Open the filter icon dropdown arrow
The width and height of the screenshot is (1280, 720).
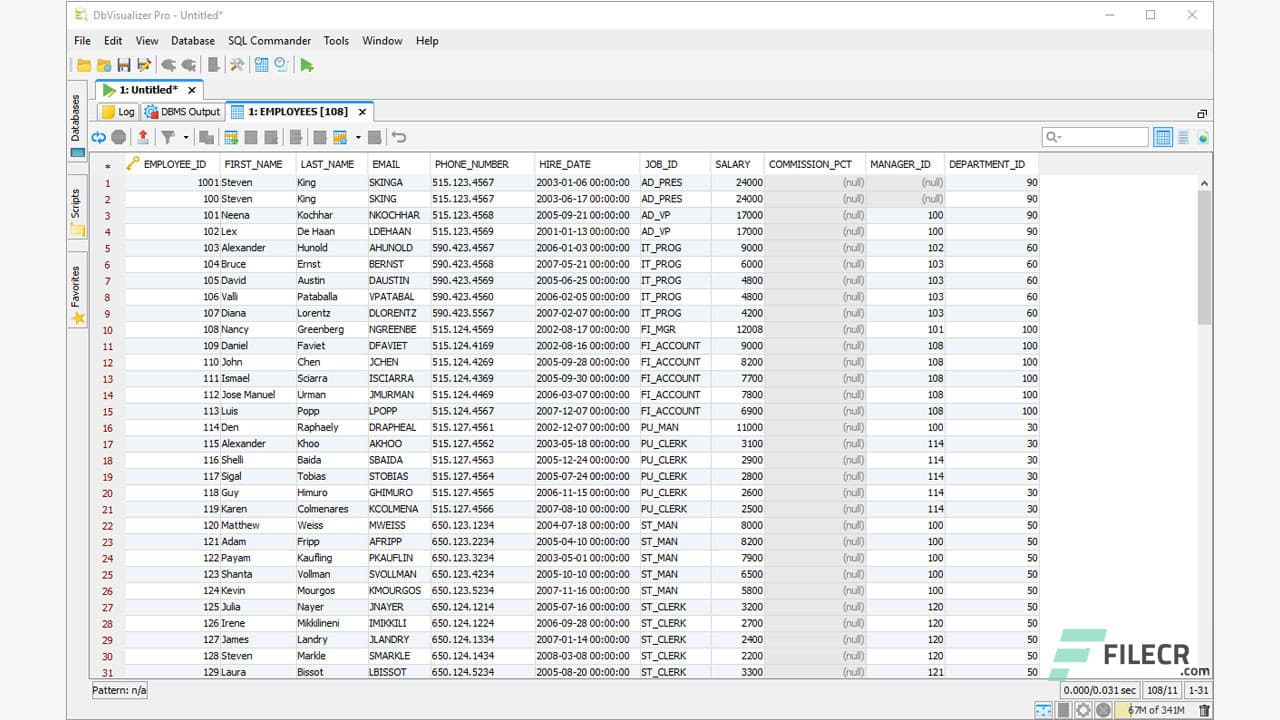tap(185, 137)
